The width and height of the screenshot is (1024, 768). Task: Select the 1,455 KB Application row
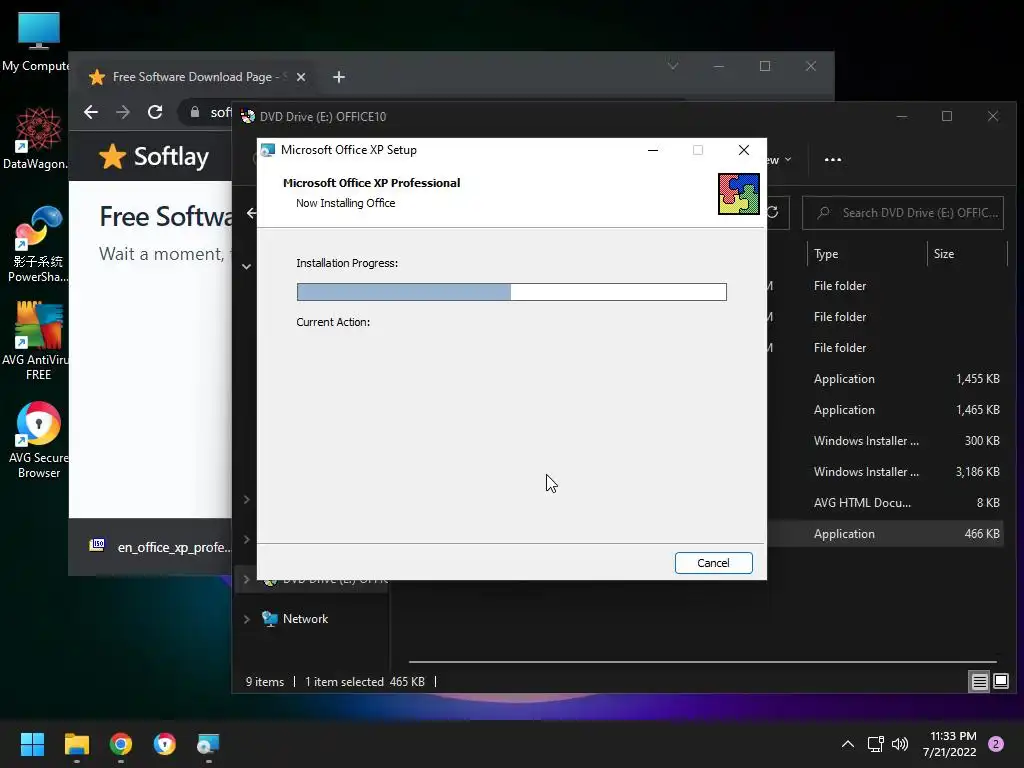click(x=885, y=379)
